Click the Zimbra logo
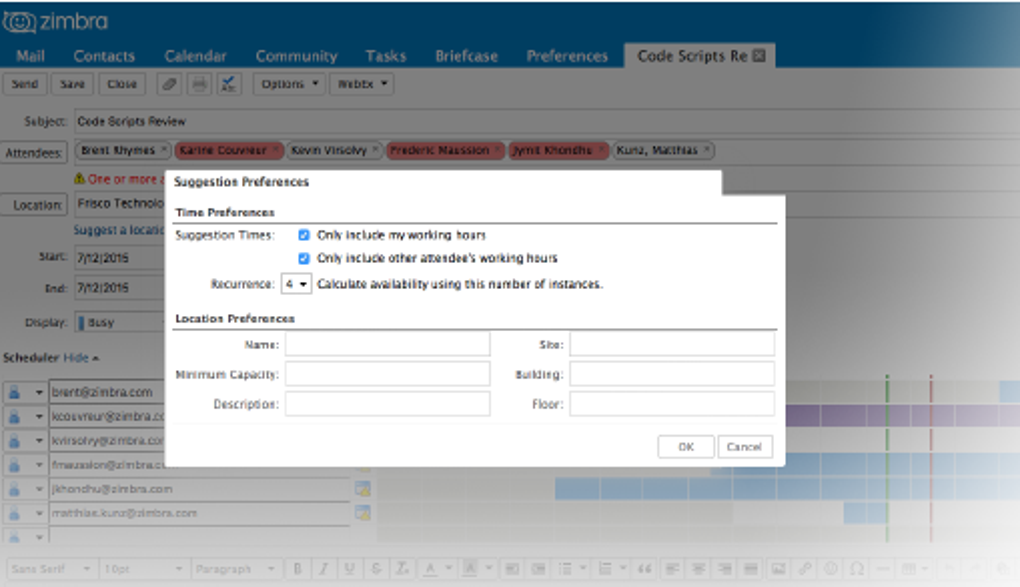Image resolution: width=1020 pixels, height=587 pixels. coord(55,21)
